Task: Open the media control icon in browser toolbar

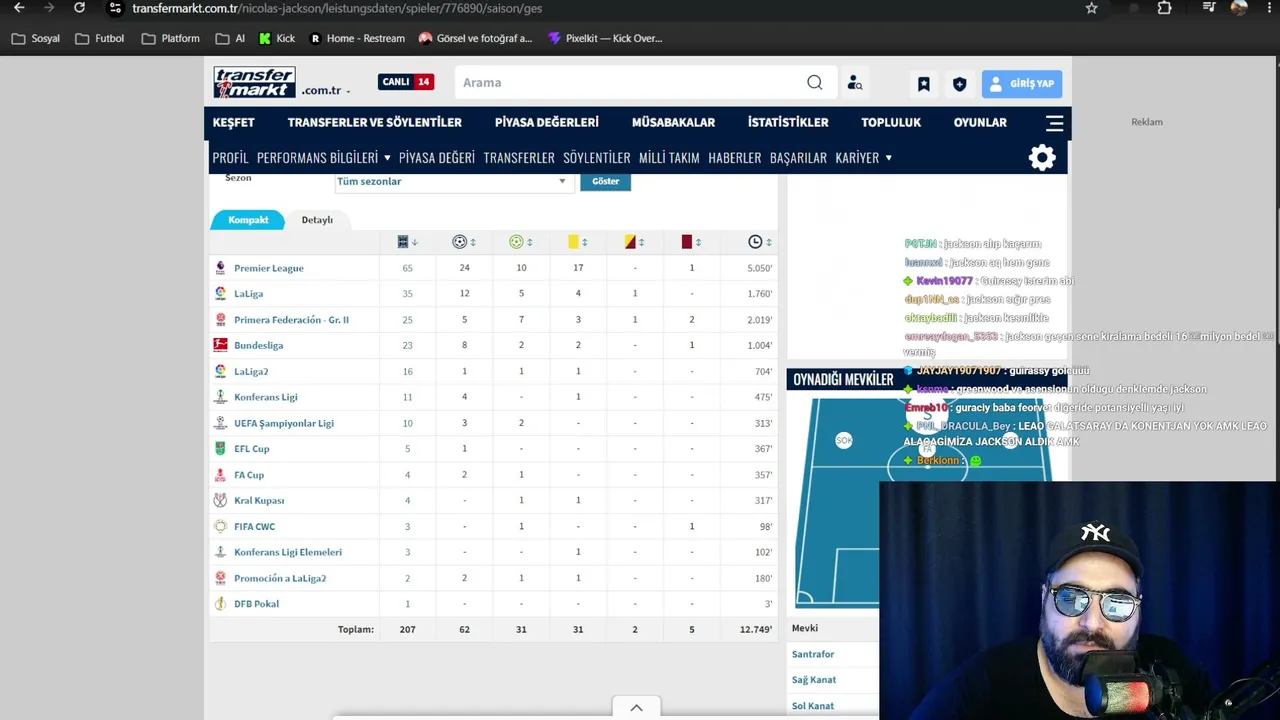Action: pos(1209,8)
